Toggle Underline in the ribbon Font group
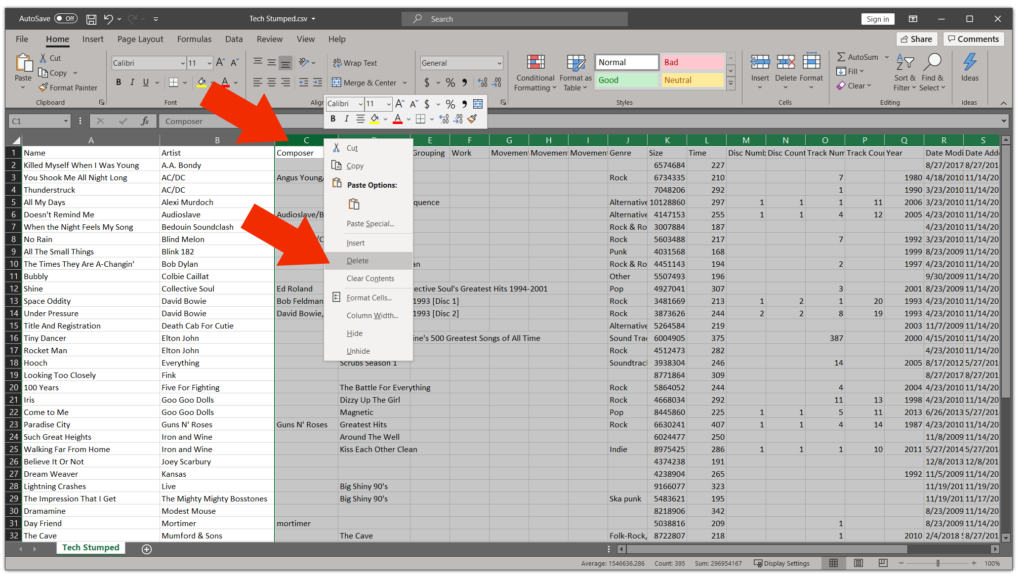The image size is (1024, 579). pyautogui.click(x=146, y=82)
